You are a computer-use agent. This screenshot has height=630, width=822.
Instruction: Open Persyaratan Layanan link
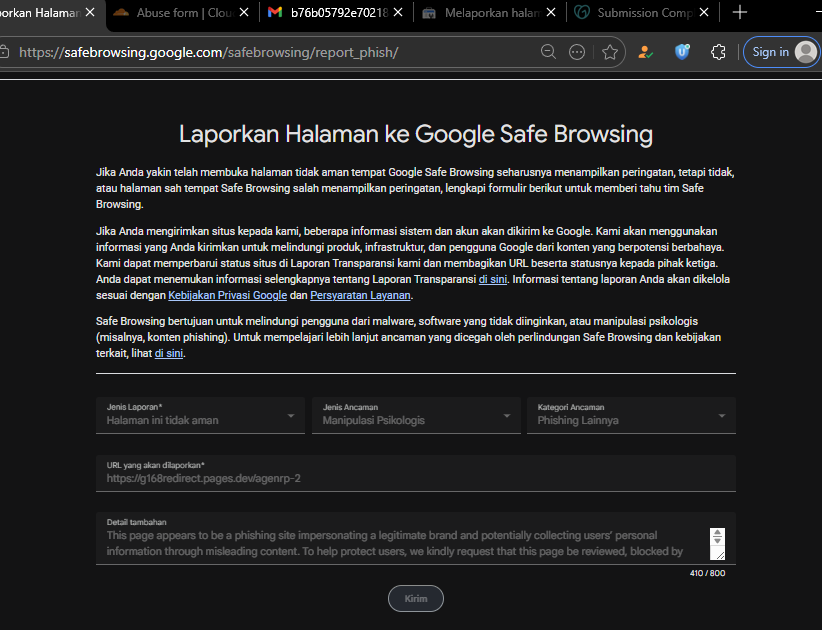point(360,296)
